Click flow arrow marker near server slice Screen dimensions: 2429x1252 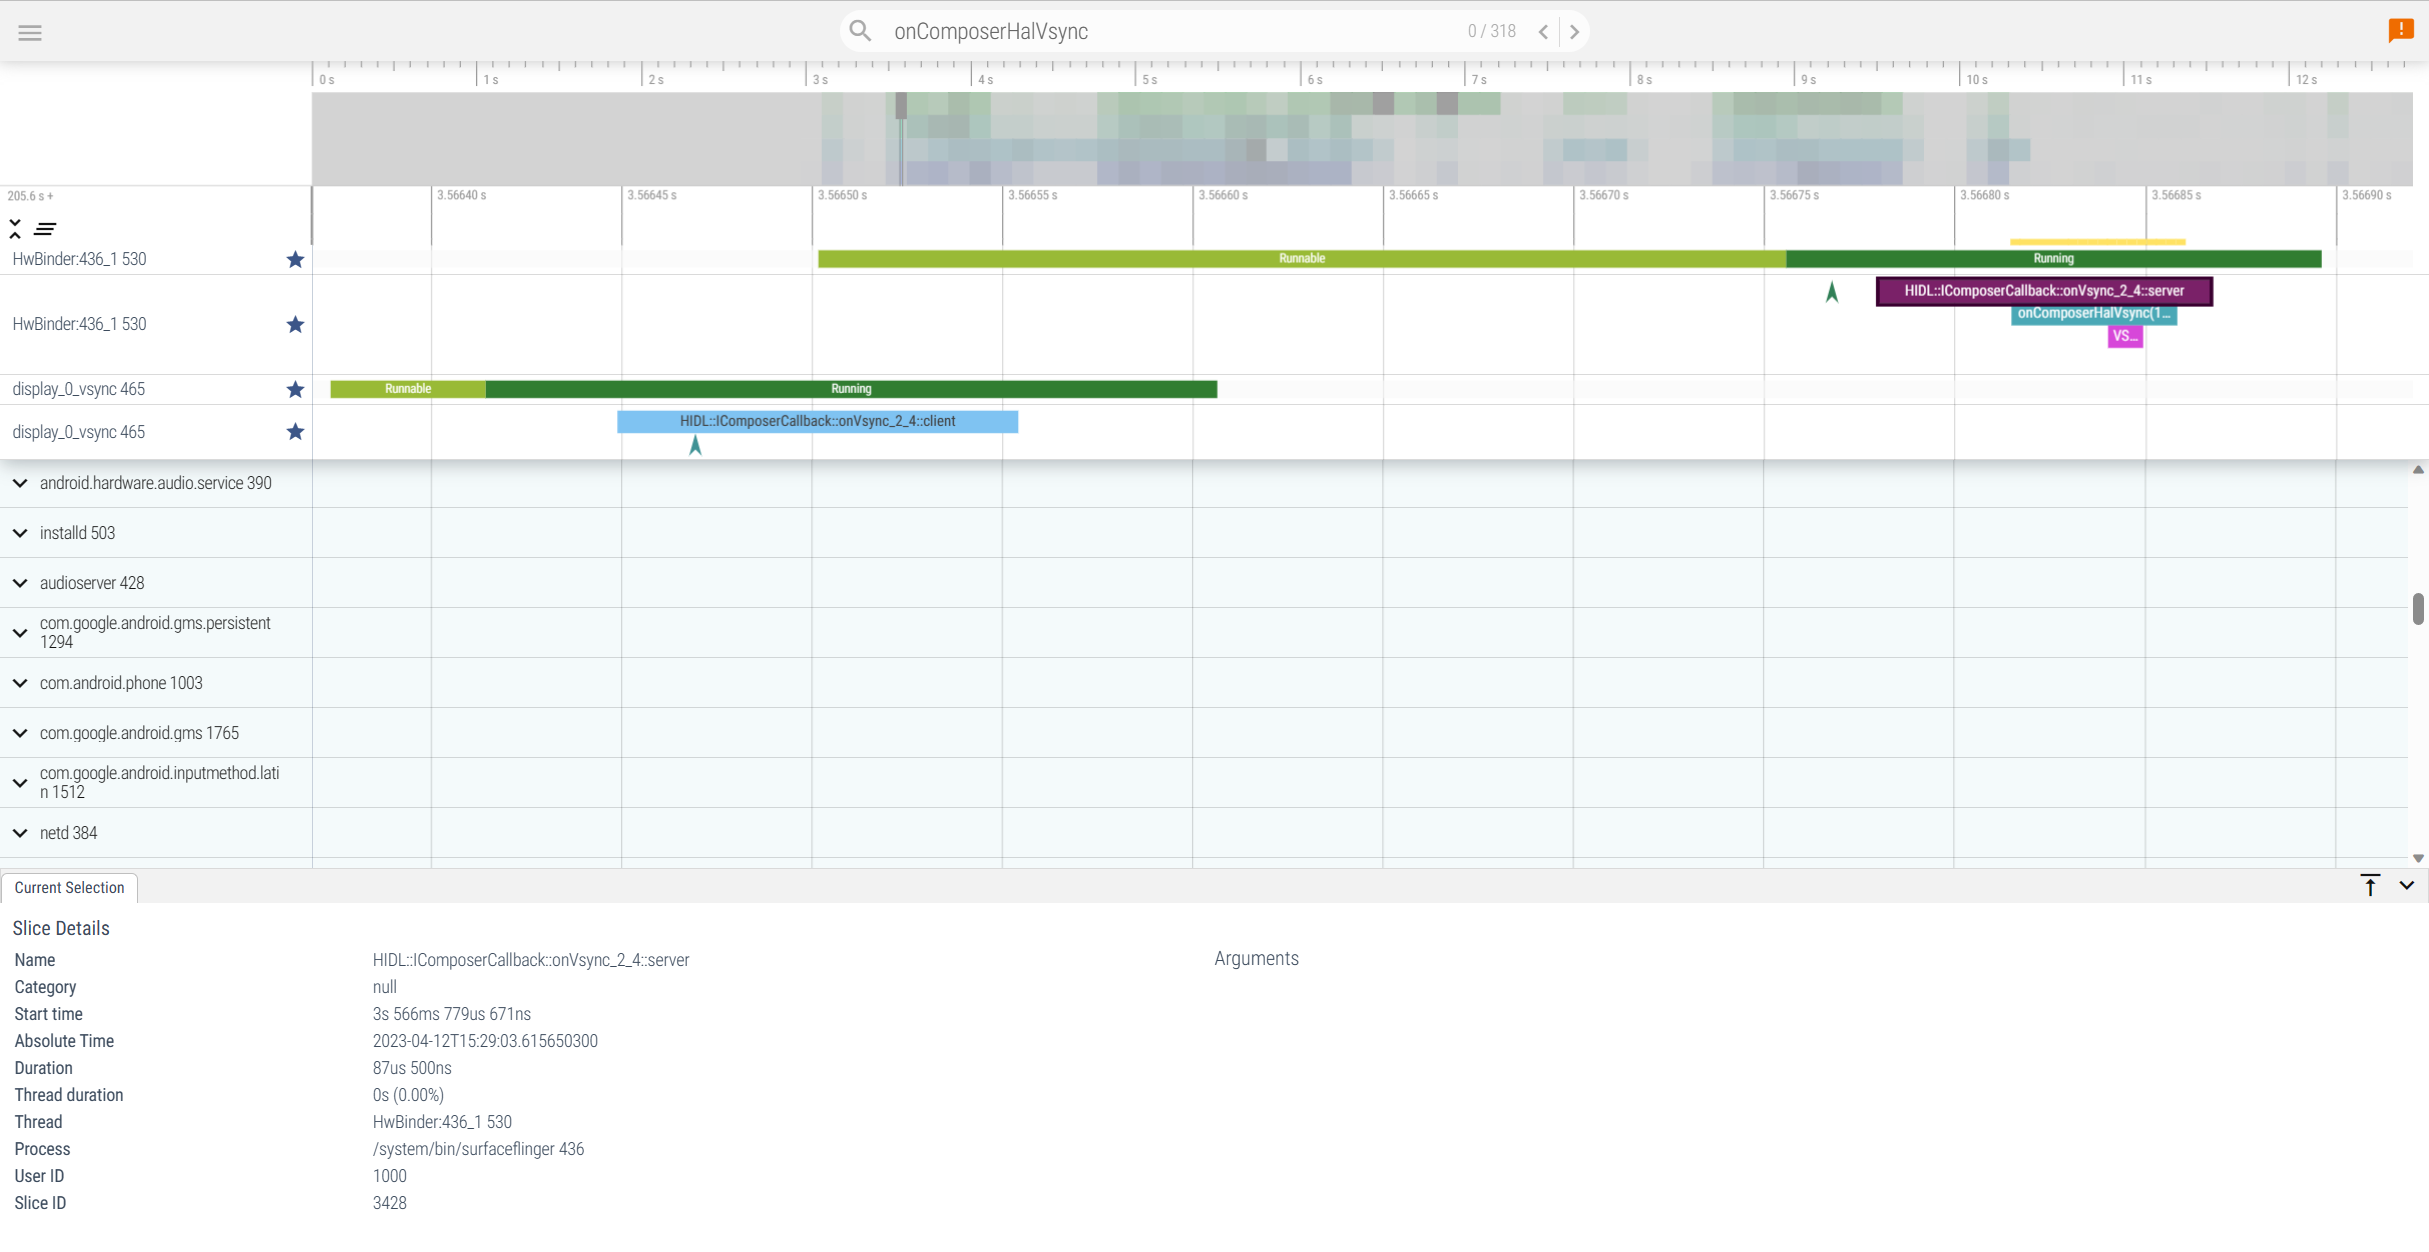coord(1832,292)
